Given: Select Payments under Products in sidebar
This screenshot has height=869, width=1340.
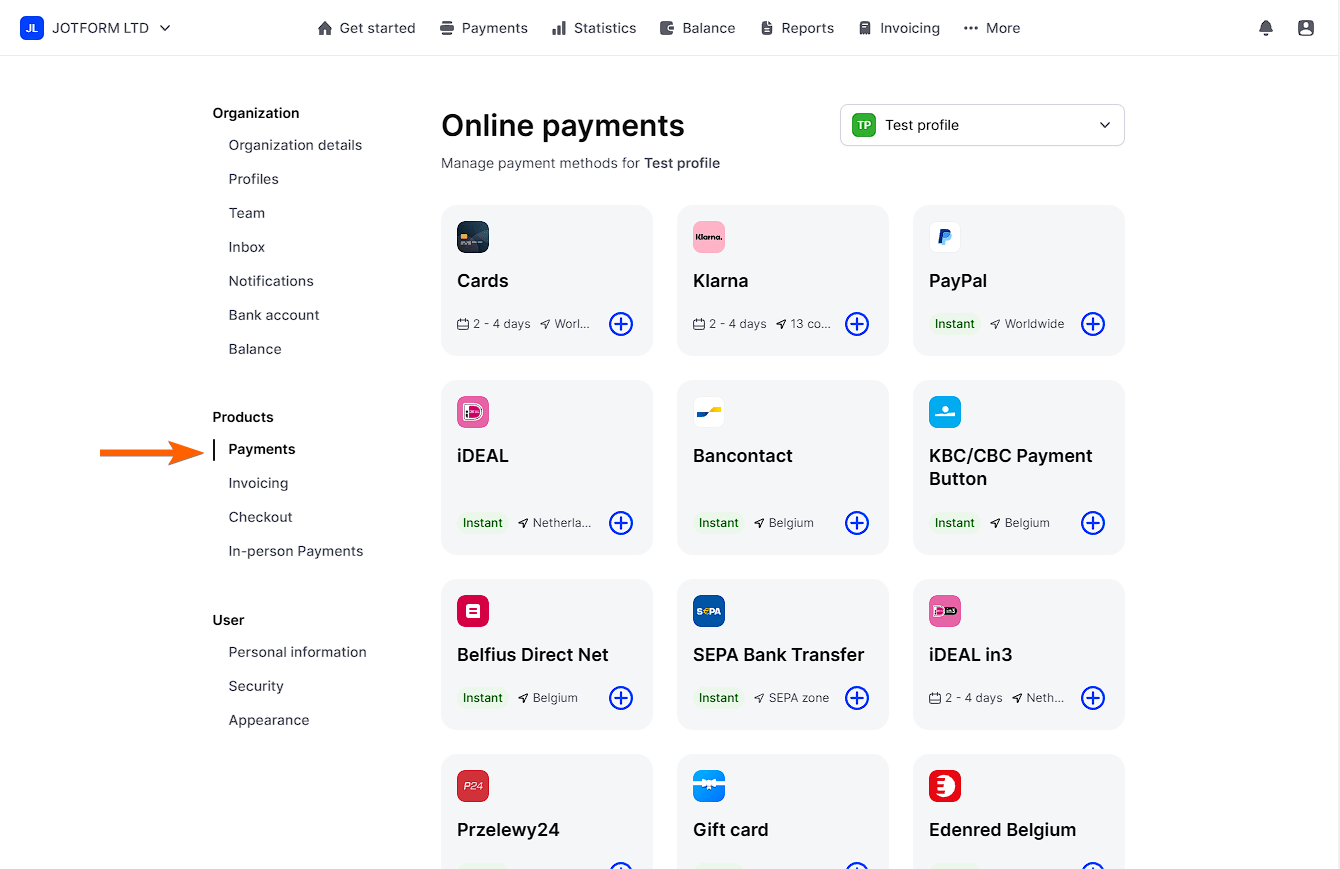Looking at the screenshot, I should (262, 449).
